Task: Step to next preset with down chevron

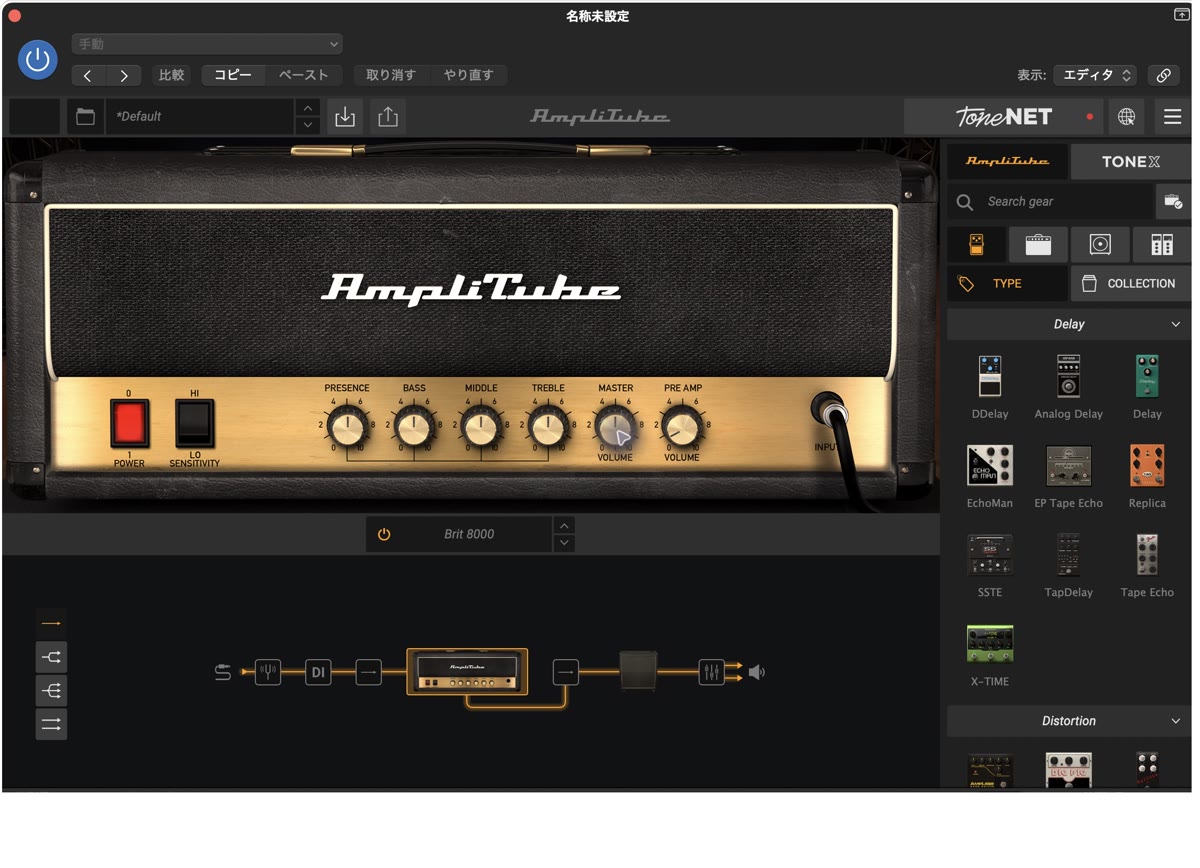Action: point(308,126)
